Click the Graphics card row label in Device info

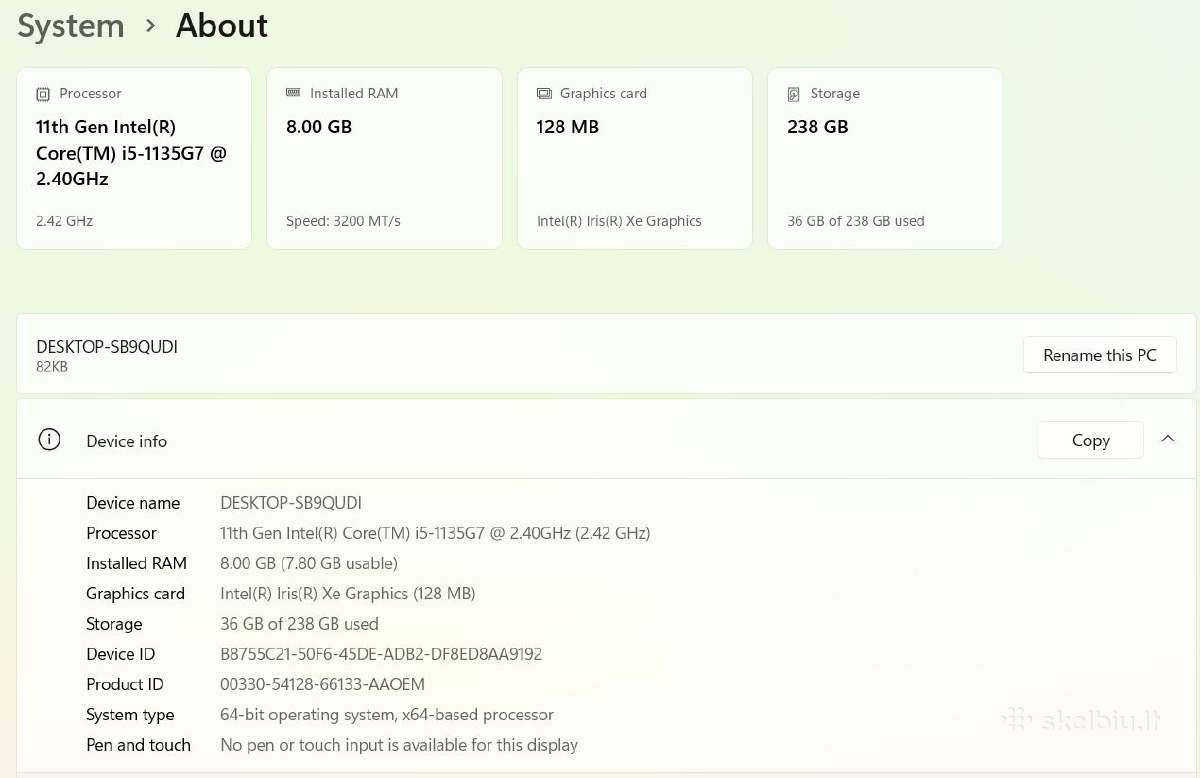tap(135, 593)
